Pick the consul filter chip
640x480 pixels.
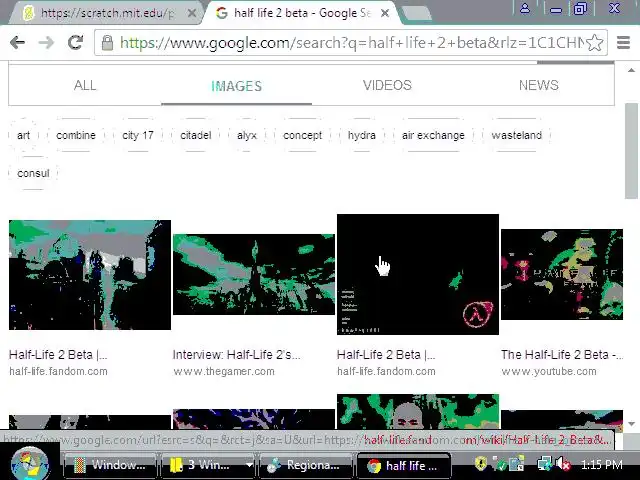tap(33, 173)
